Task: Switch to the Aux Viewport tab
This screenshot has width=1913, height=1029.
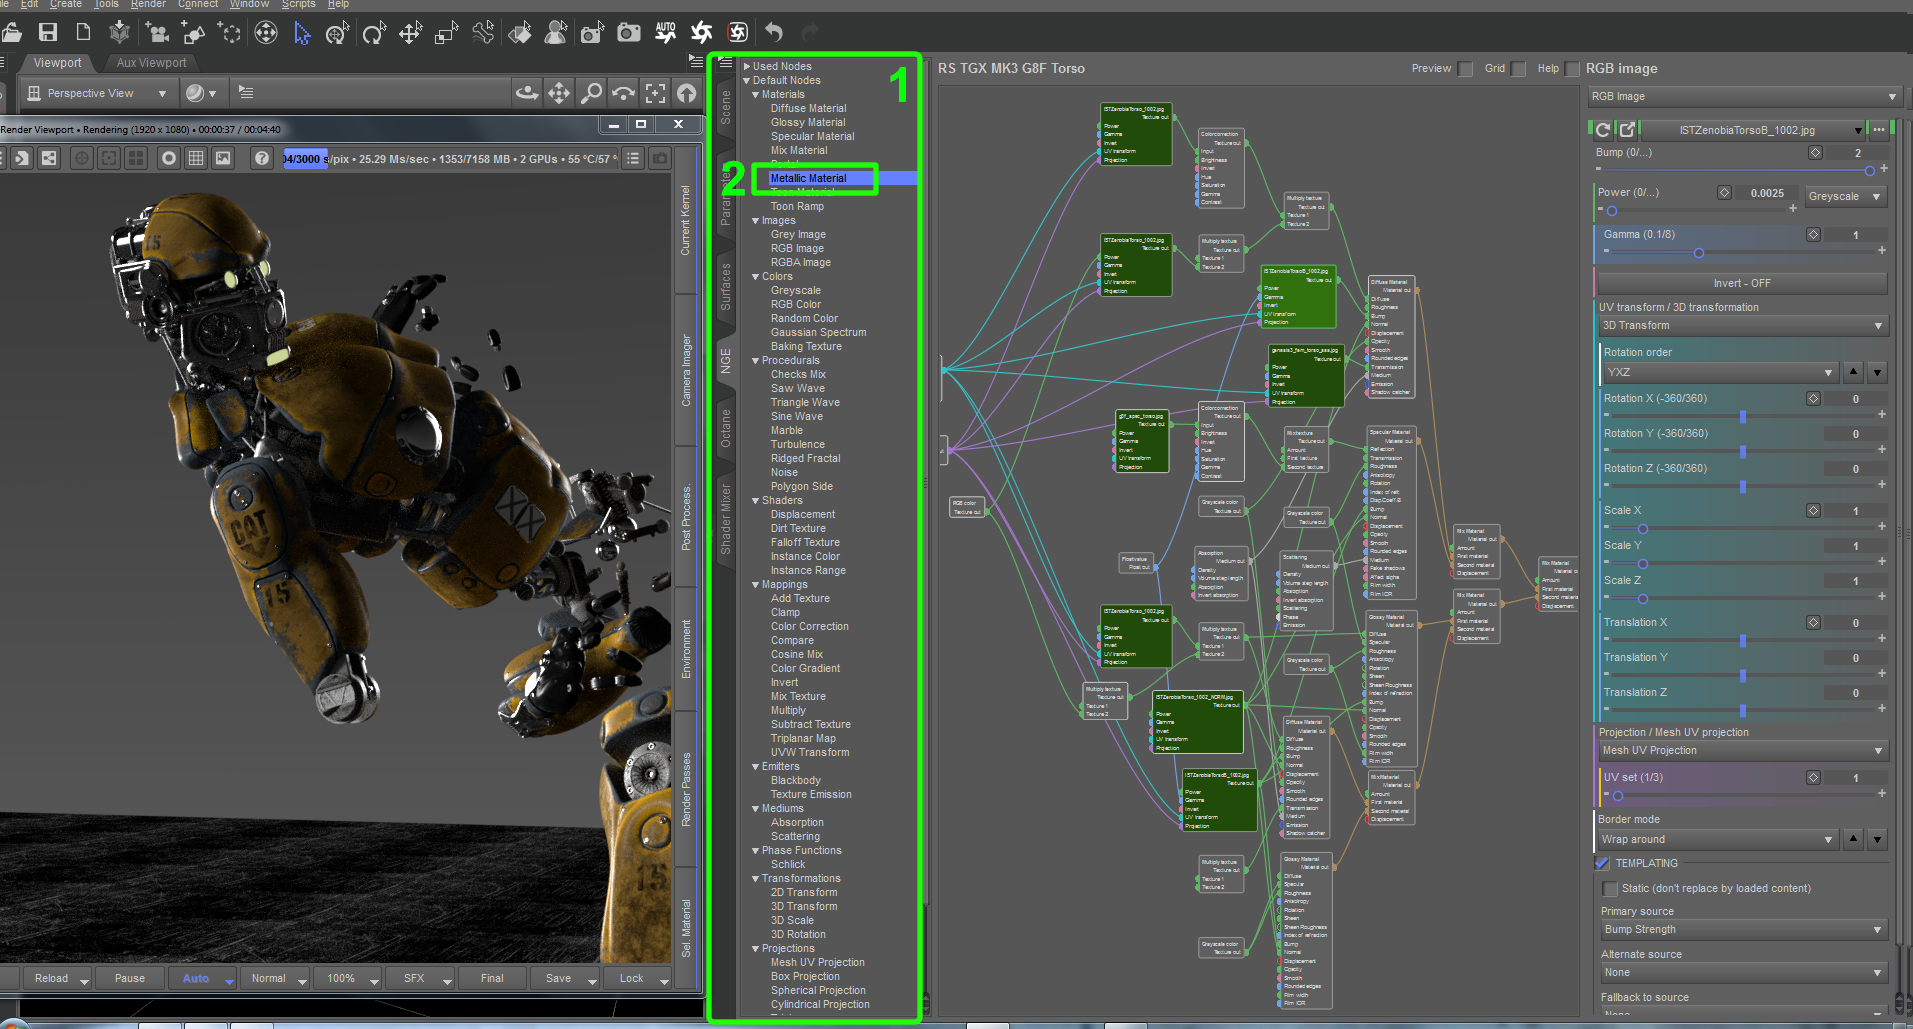Action: [151, 63]
